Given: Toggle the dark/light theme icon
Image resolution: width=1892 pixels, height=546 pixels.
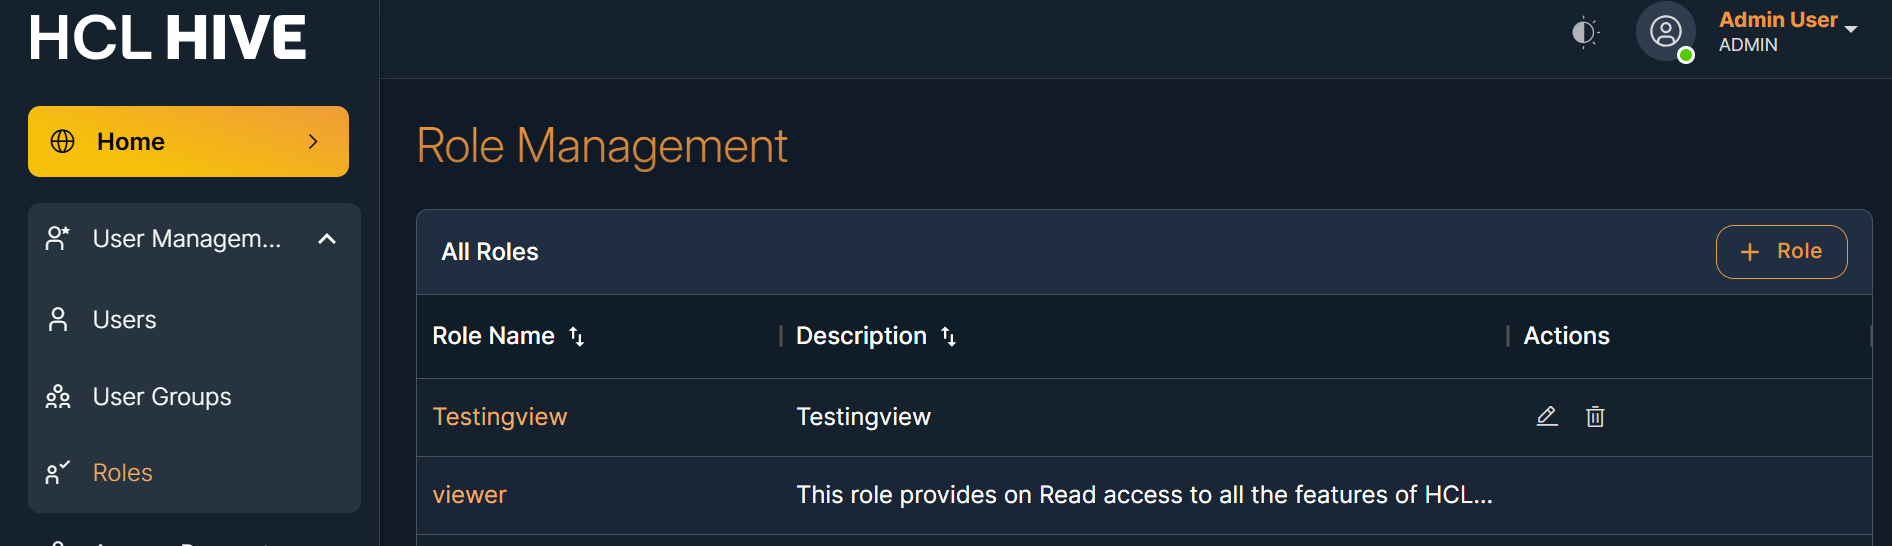Looking at the screenshot, I should point(1584,33).
